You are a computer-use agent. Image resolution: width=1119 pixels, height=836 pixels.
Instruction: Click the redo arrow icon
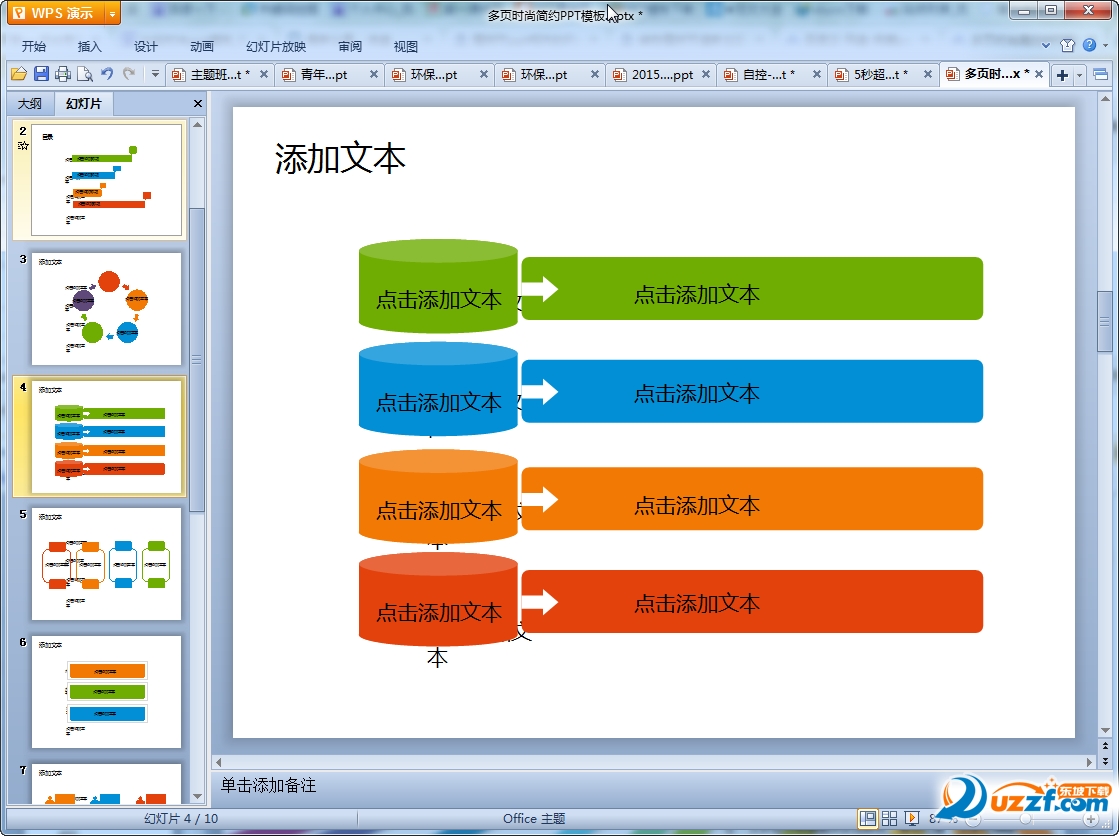click(129, 74)
